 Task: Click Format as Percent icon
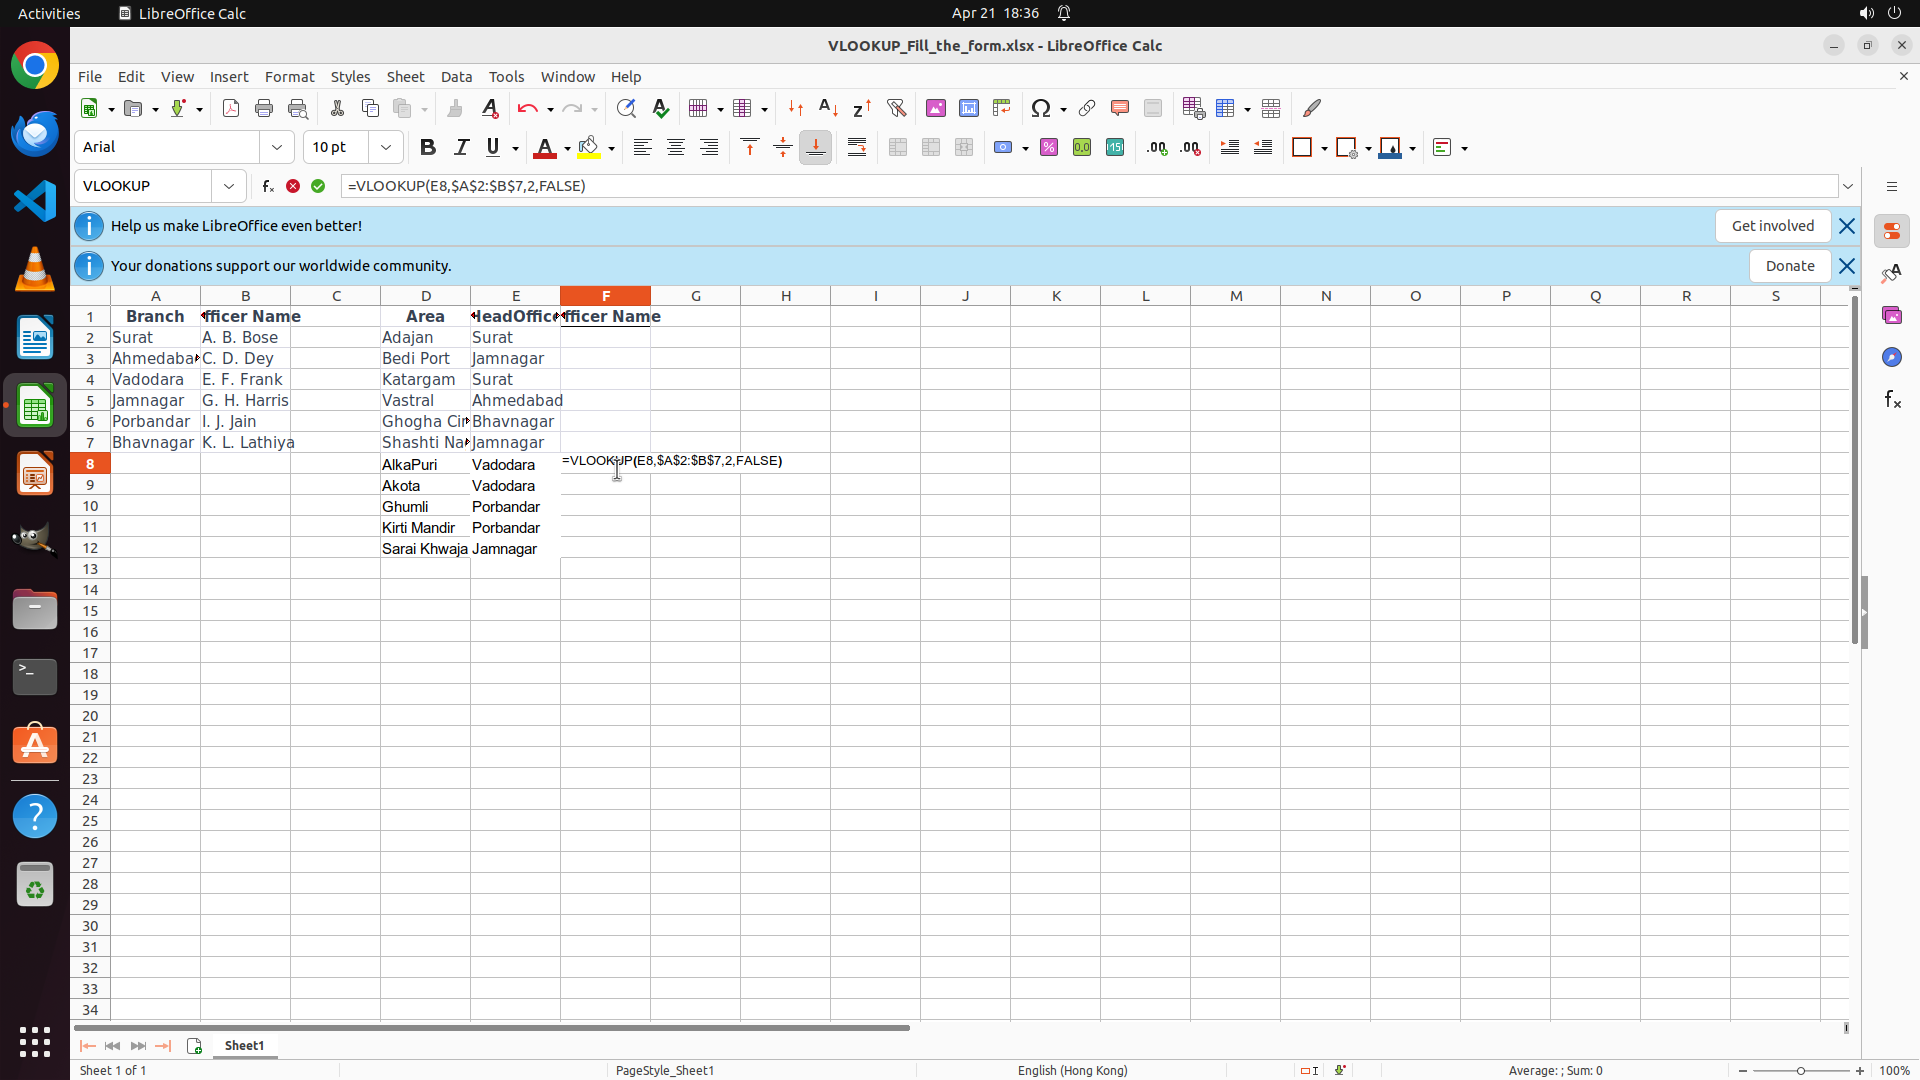1049,148
